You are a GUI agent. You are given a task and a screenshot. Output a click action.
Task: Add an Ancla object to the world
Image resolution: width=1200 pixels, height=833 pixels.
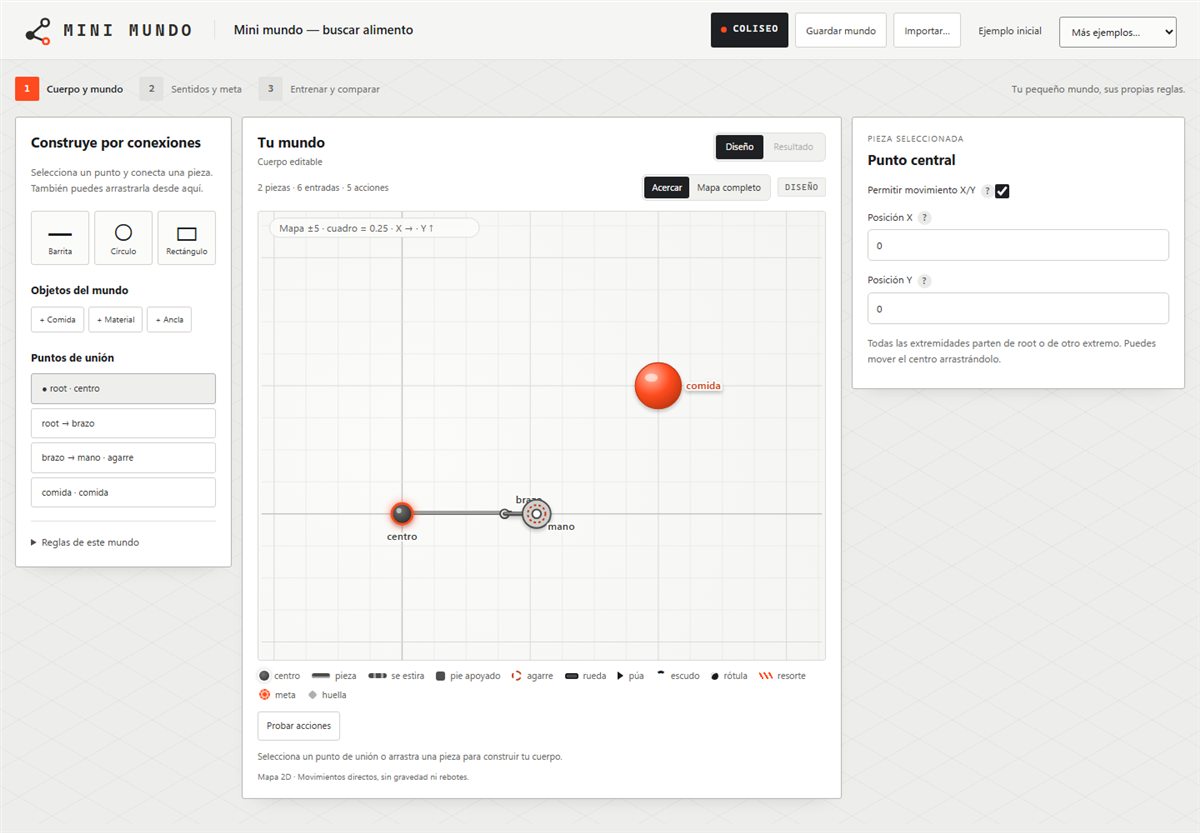tap(169, 320)
